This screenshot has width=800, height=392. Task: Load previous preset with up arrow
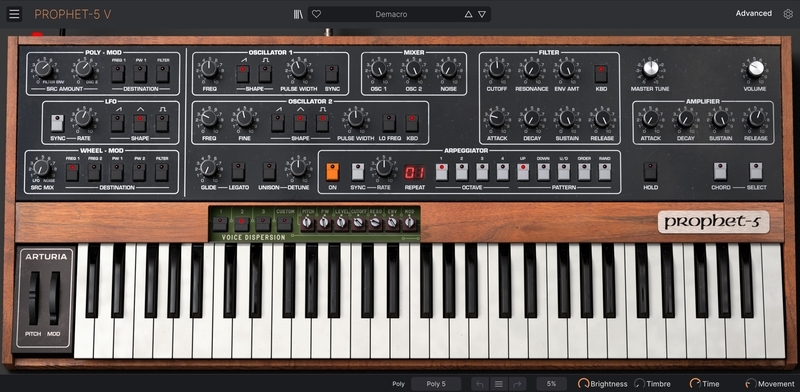tap(468, 14)
